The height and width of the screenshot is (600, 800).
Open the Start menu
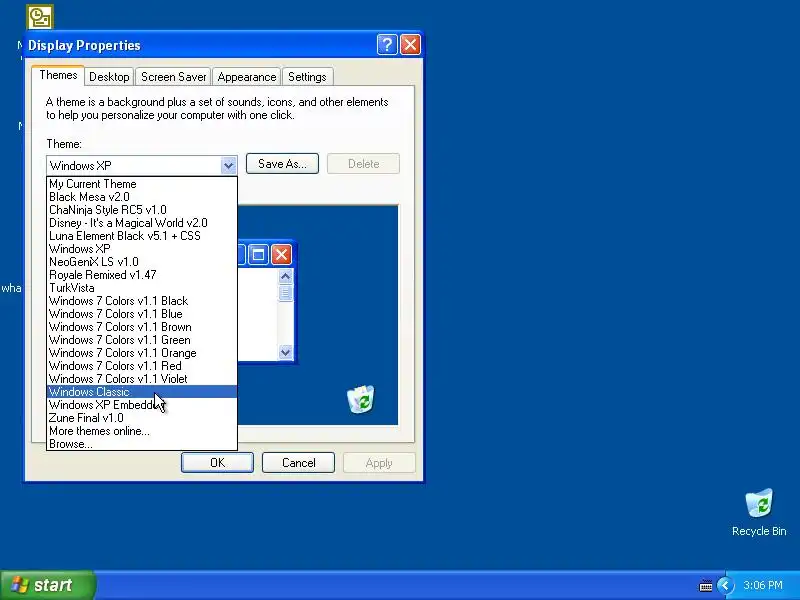[47, 585]
